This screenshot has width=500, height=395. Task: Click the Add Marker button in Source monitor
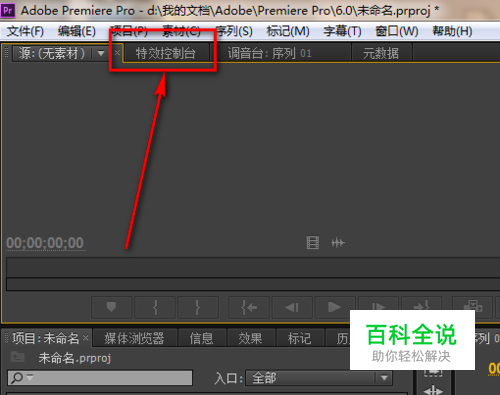(x=111, y=307)
